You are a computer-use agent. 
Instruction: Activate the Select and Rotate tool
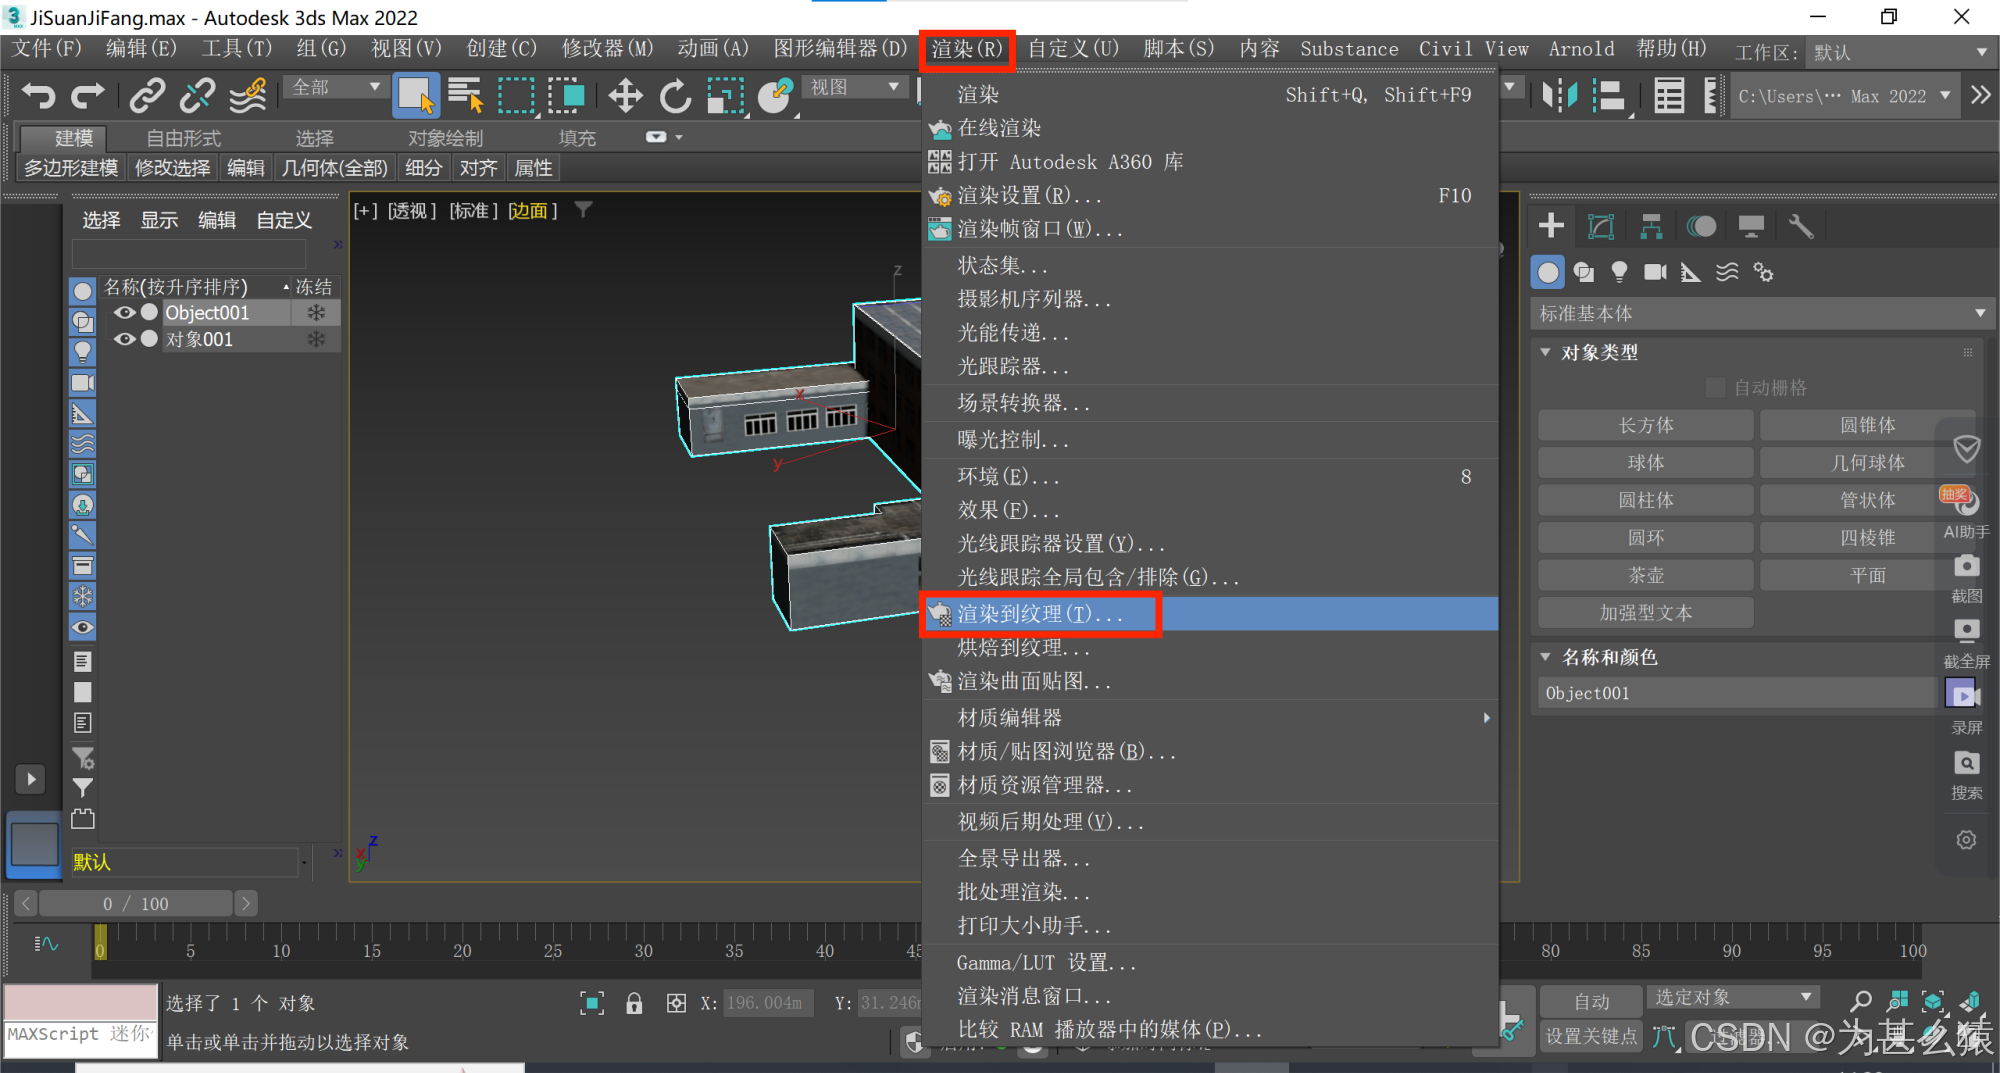point(675,96)
